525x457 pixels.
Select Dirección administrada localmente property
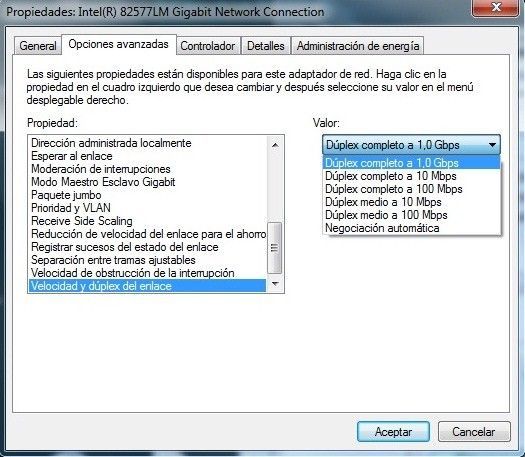pos(147,143)
